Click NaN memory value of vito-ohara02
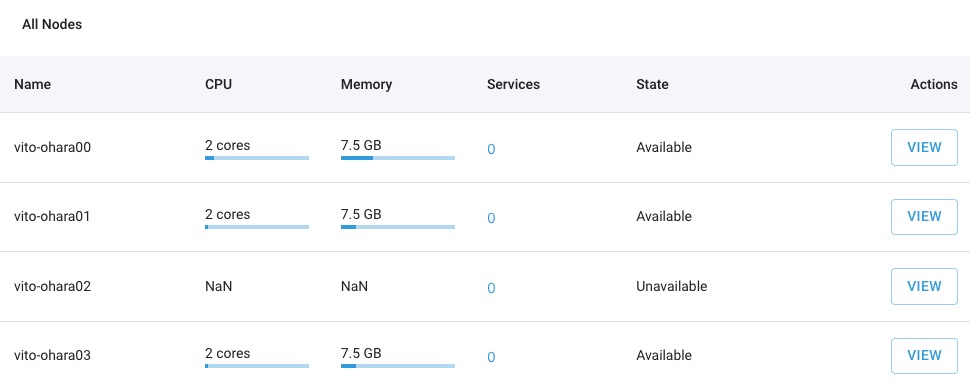 tap(354, 286)
